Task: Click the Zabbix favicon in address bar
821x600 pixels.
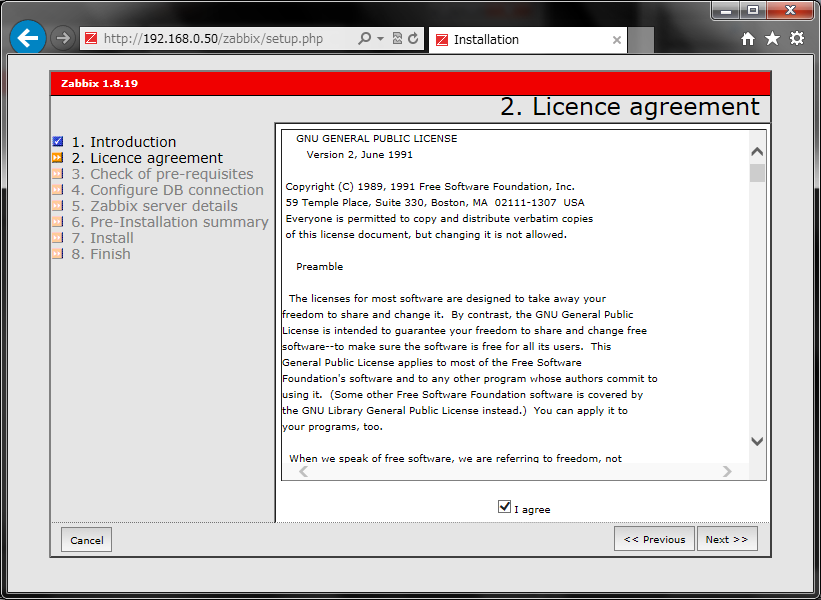Action: point(91,39)
